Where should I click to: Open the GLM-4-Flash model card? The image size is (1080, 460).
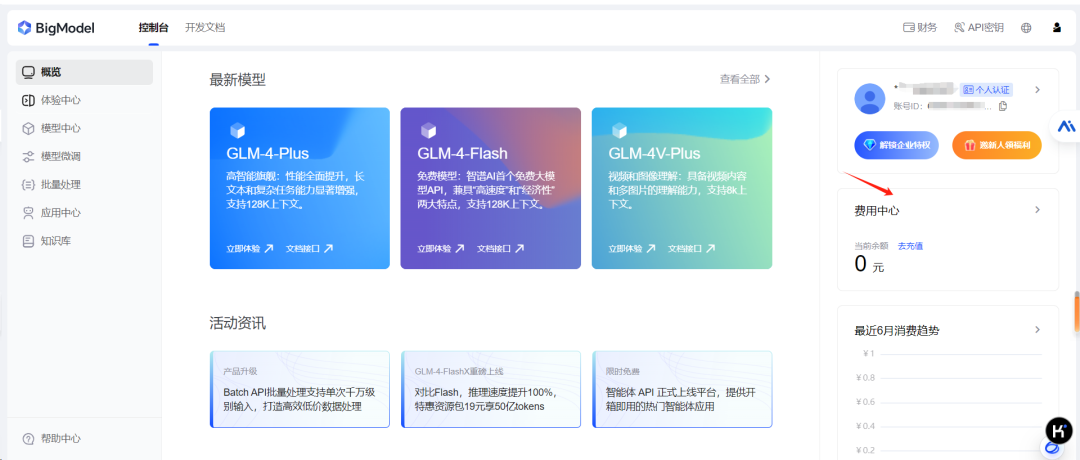tap(490, 188)
